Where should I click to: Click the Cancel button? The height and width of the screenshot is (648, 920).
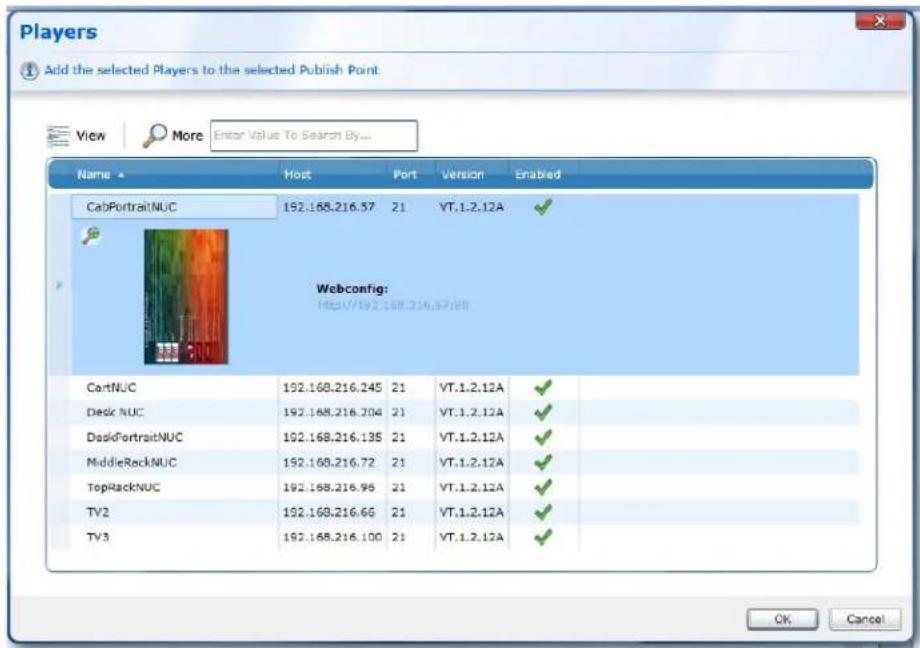(x=865, y=619)
